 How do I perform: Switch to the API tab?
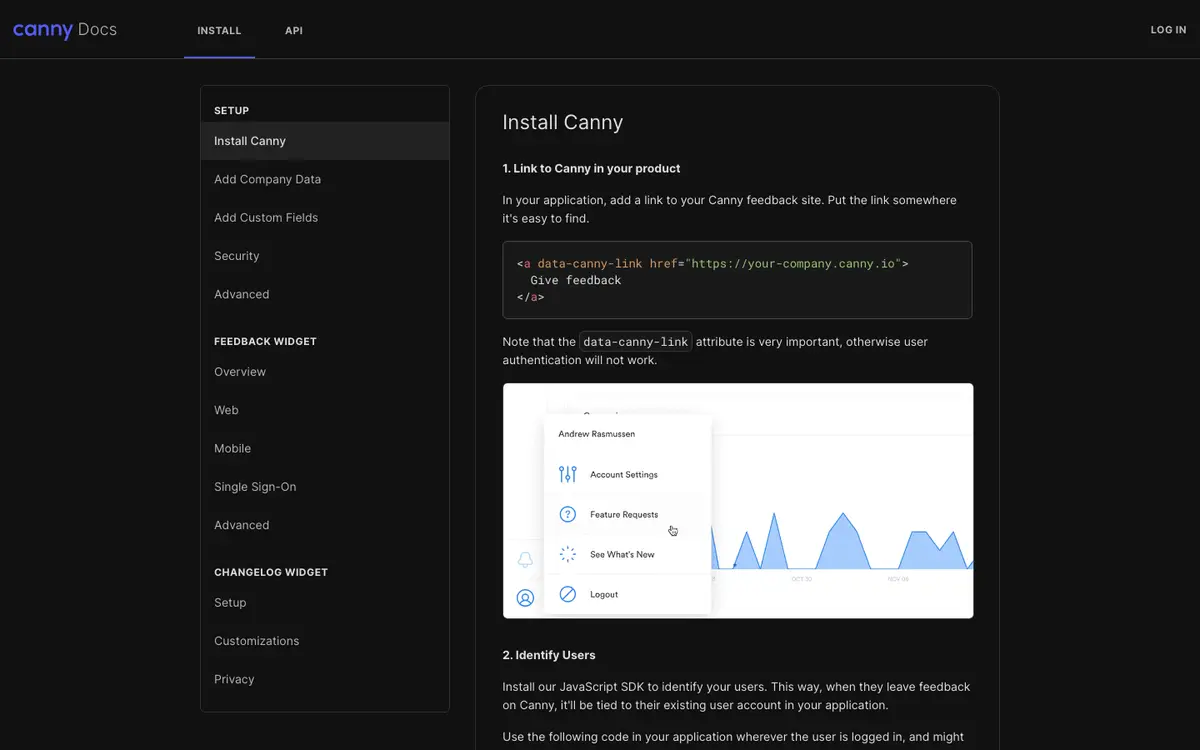point(294,30)
